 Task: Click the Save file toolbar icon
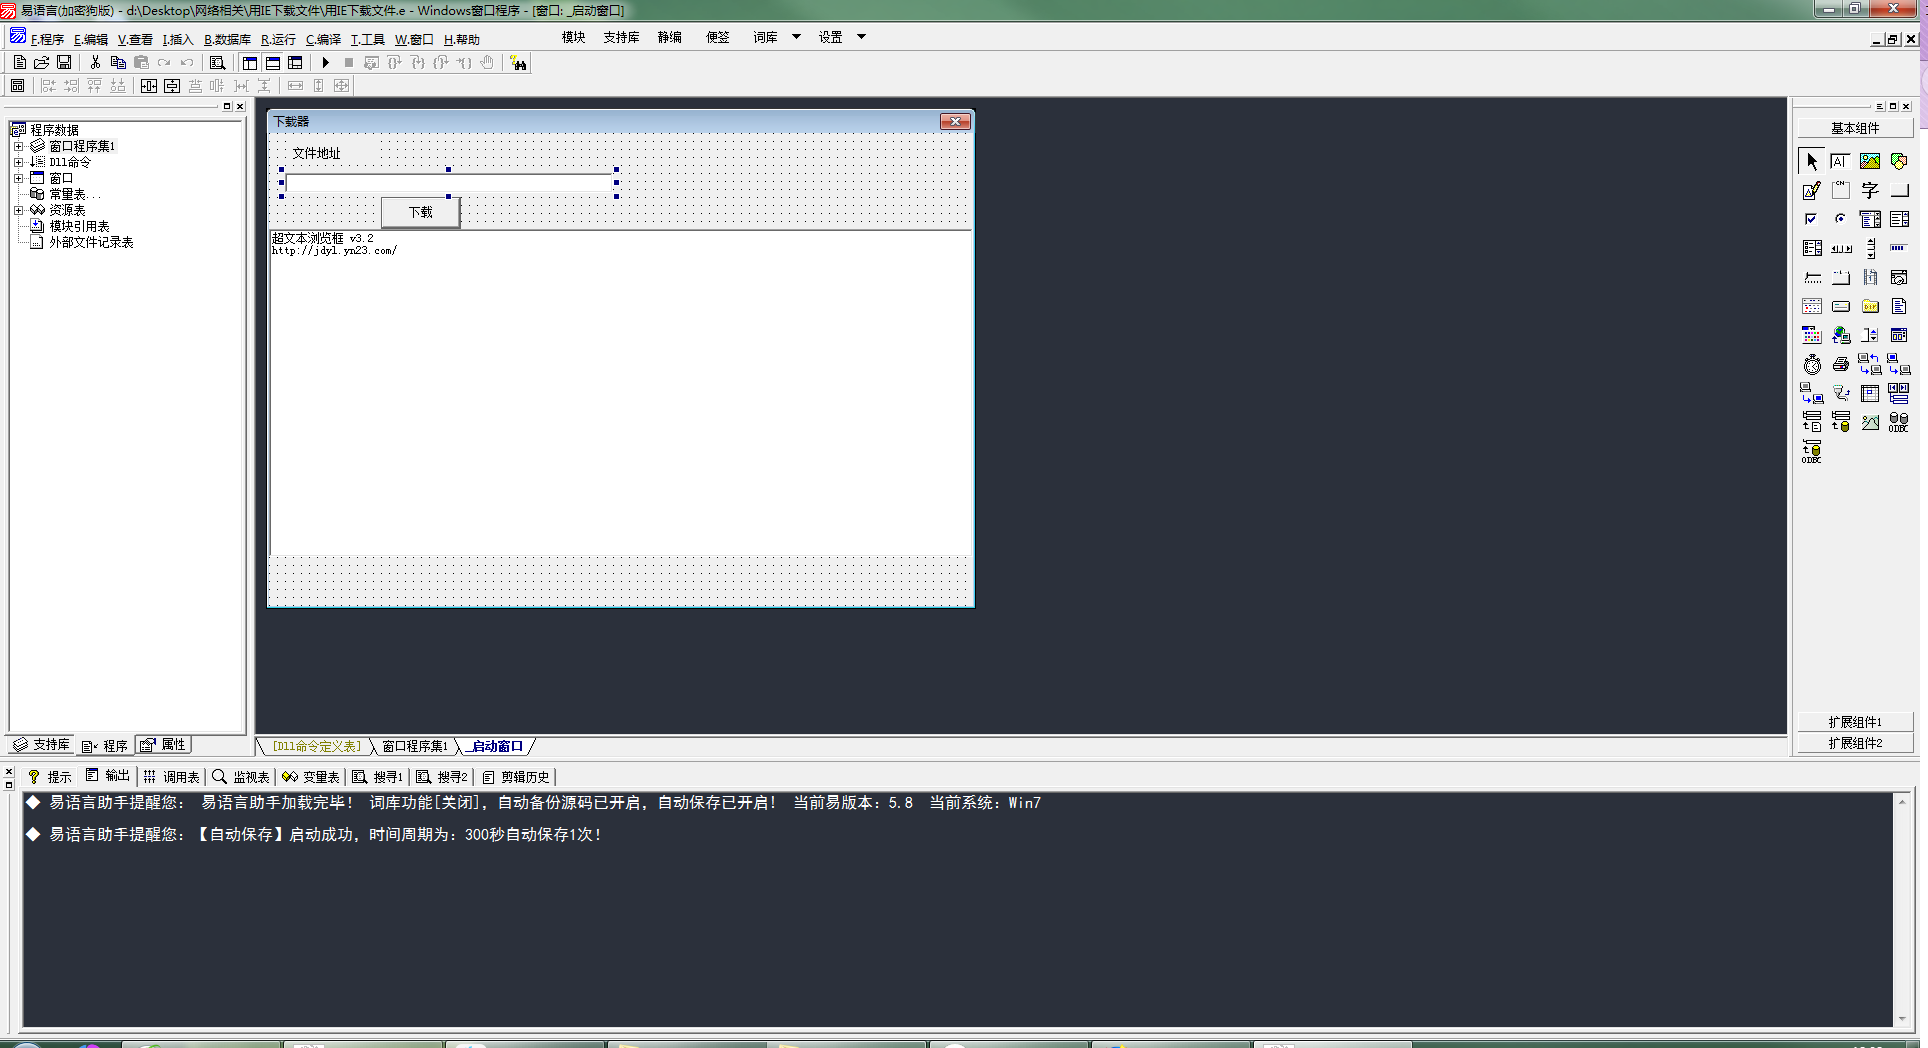click(64, 63)
